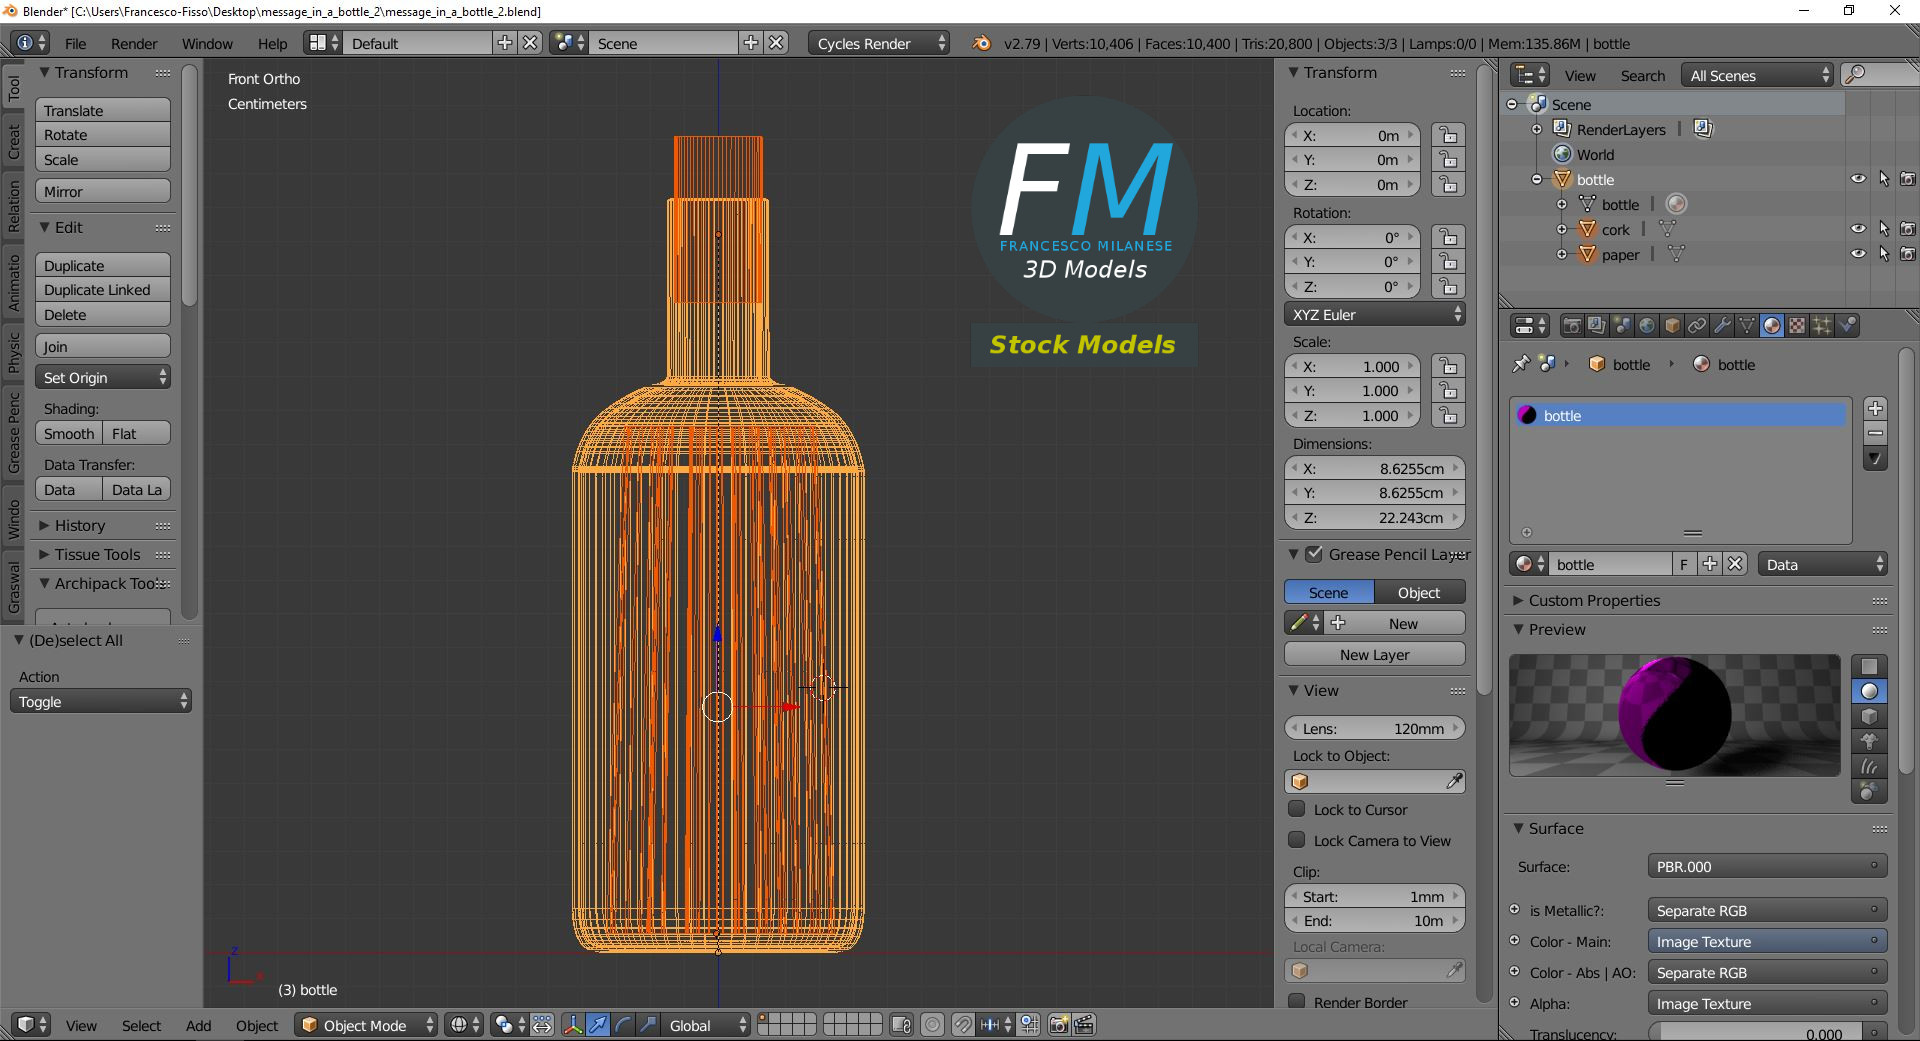Toggle renderability of the paper object

click(1908, 254)
